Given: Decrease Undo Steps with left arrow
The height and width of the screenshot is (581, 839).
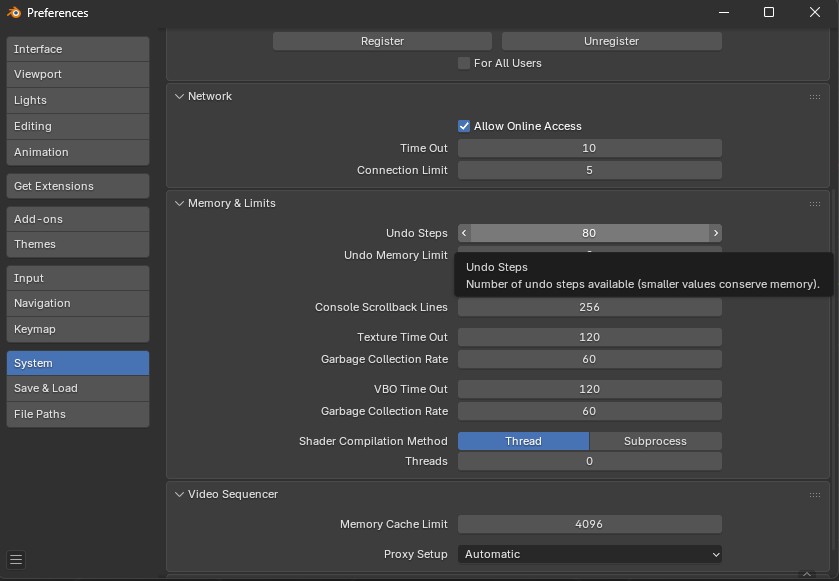Looking at the screenshot, I should [464, 233].
